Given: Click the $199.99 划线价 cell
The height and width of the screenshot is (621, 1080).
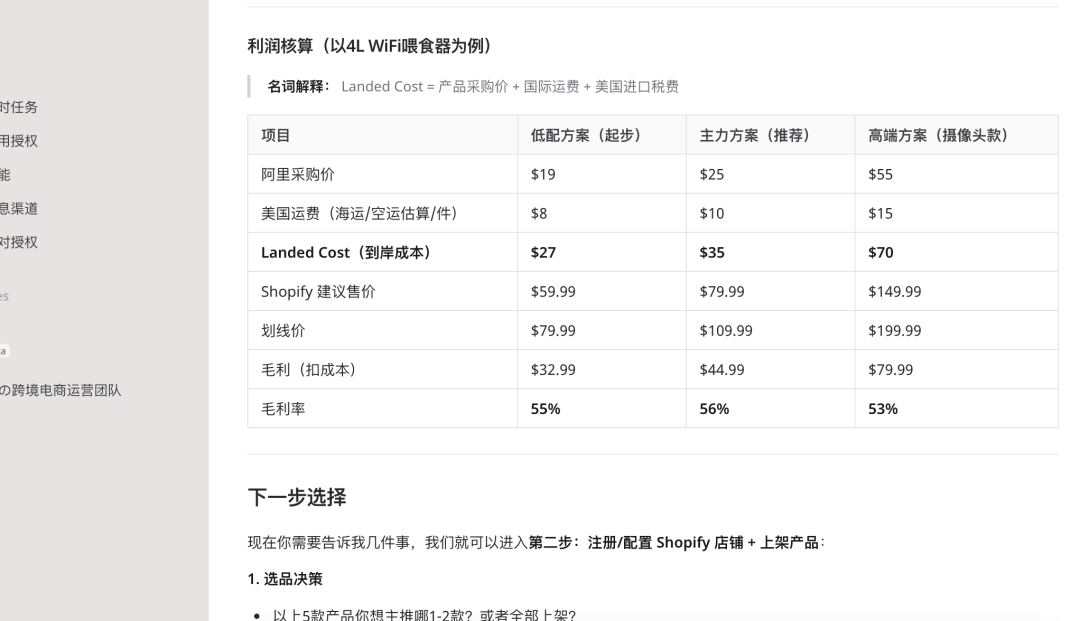Looking at the screenshot, I should pyautogui.click(x=894, y=331).
